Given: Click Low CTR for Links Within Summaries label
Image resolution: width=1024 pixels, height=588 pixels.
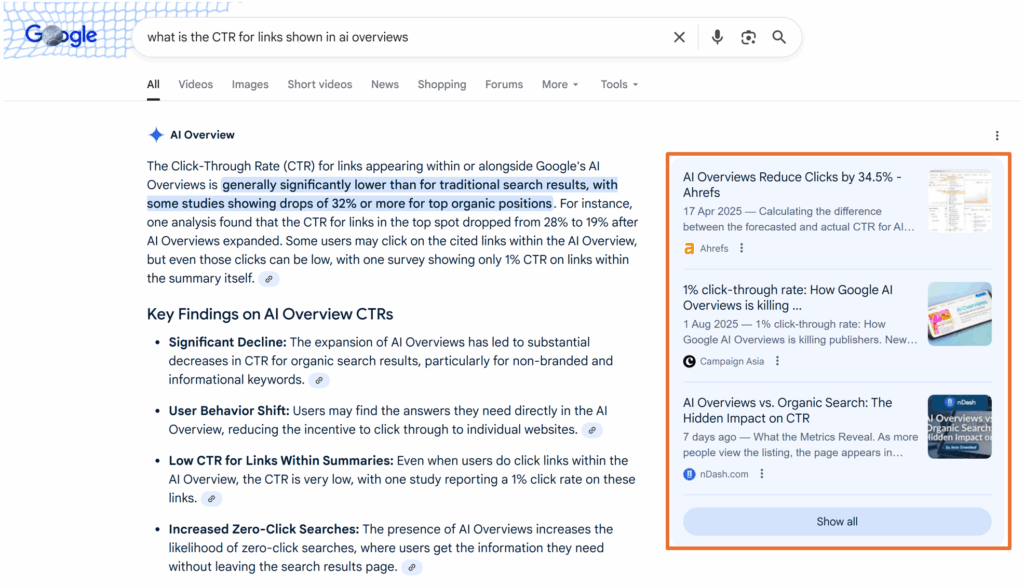Looking at the screenshot, I should coord(281,461).
